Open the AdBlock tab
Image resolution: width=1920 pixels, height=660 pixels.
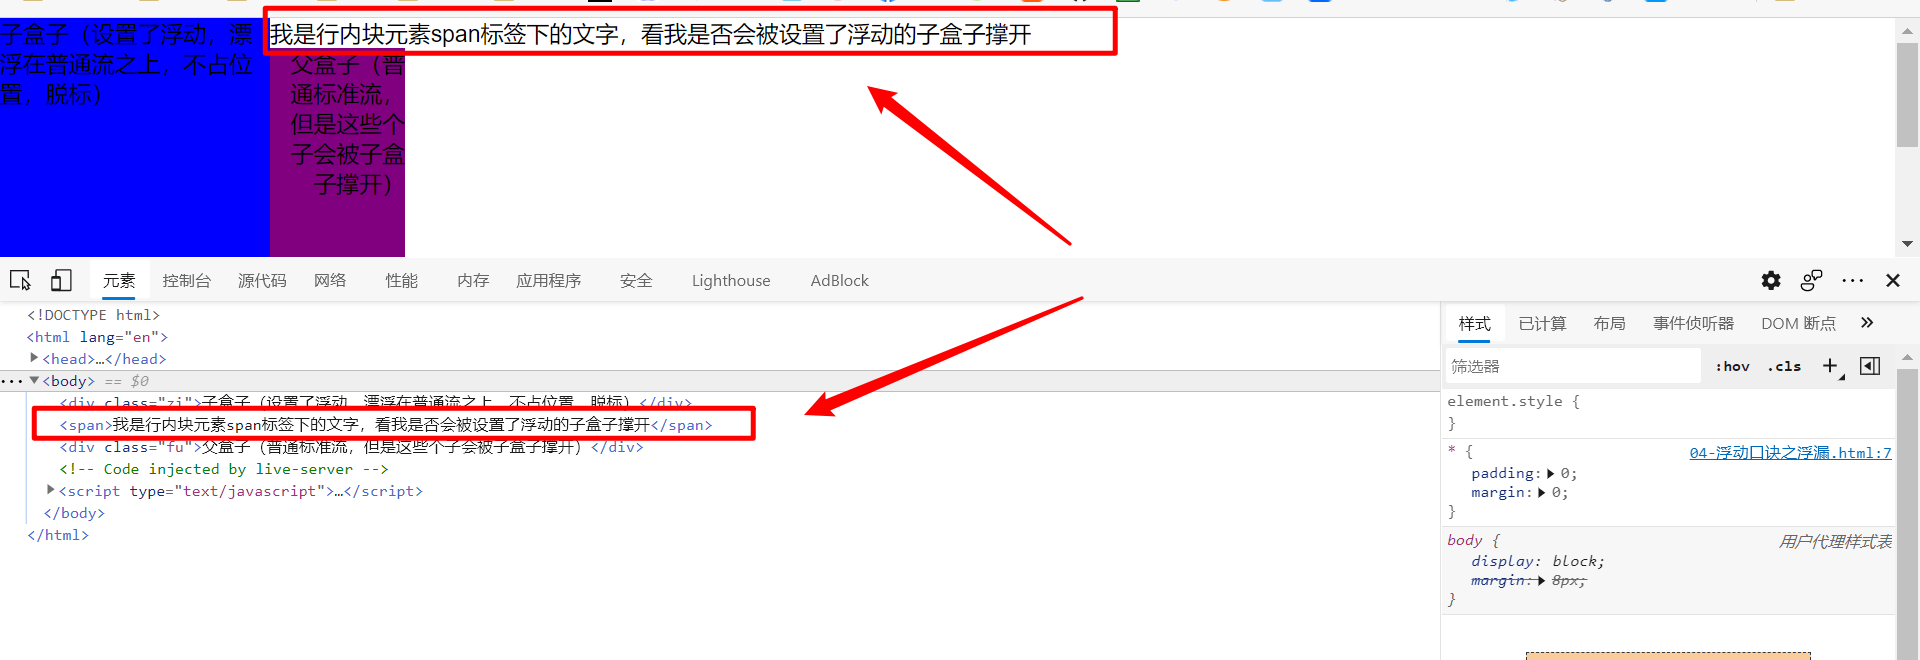(840, 281)
